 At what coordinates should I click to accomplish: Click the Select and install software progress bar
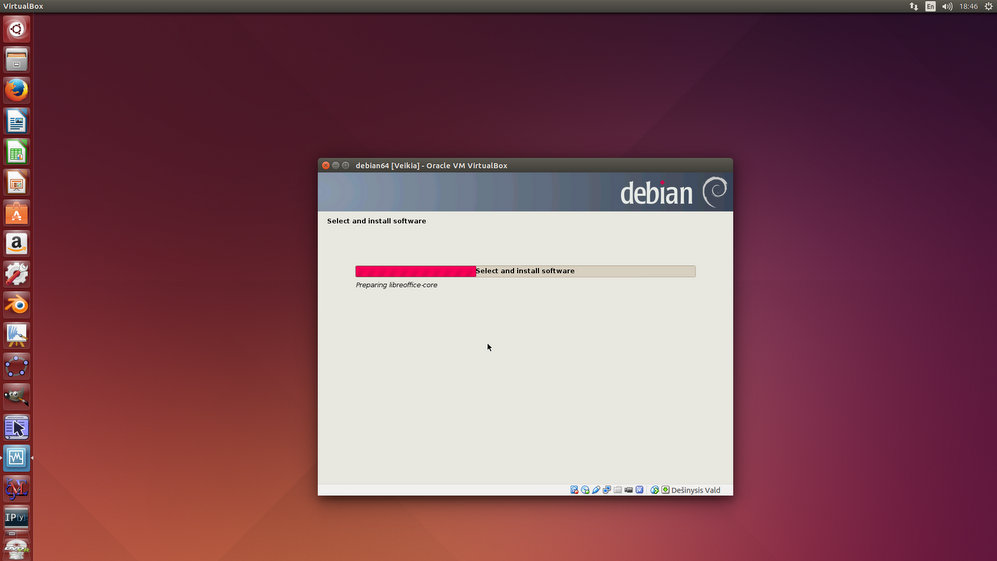(525, 271)
